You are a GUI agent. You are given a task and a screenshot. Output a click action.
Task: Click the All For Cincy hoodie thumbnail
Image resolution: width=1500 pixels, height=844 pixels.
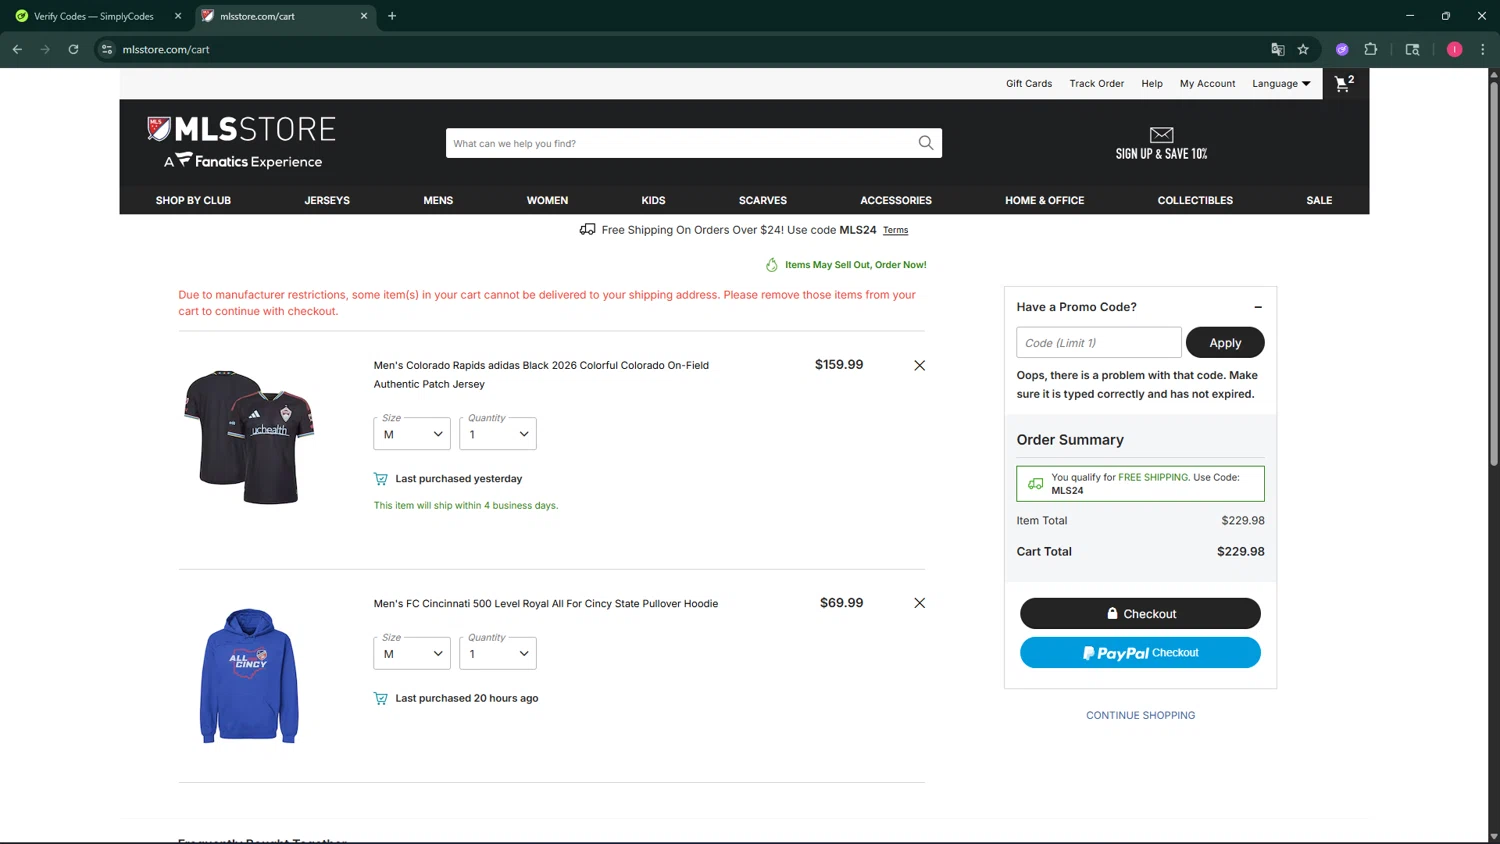[x=249, y=675]
